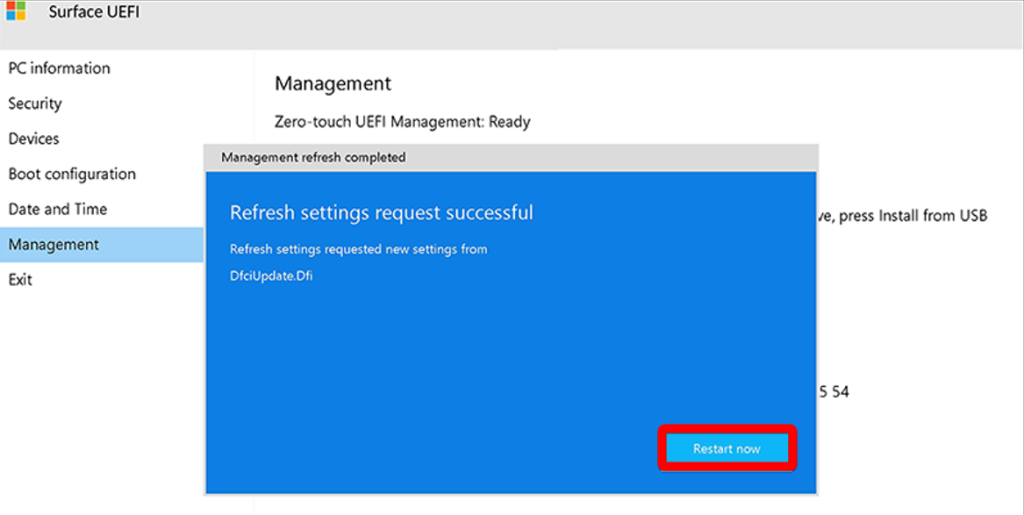Go to Devices settings
This screenshot has height=515, width=1024.
[x=33, y=139]
